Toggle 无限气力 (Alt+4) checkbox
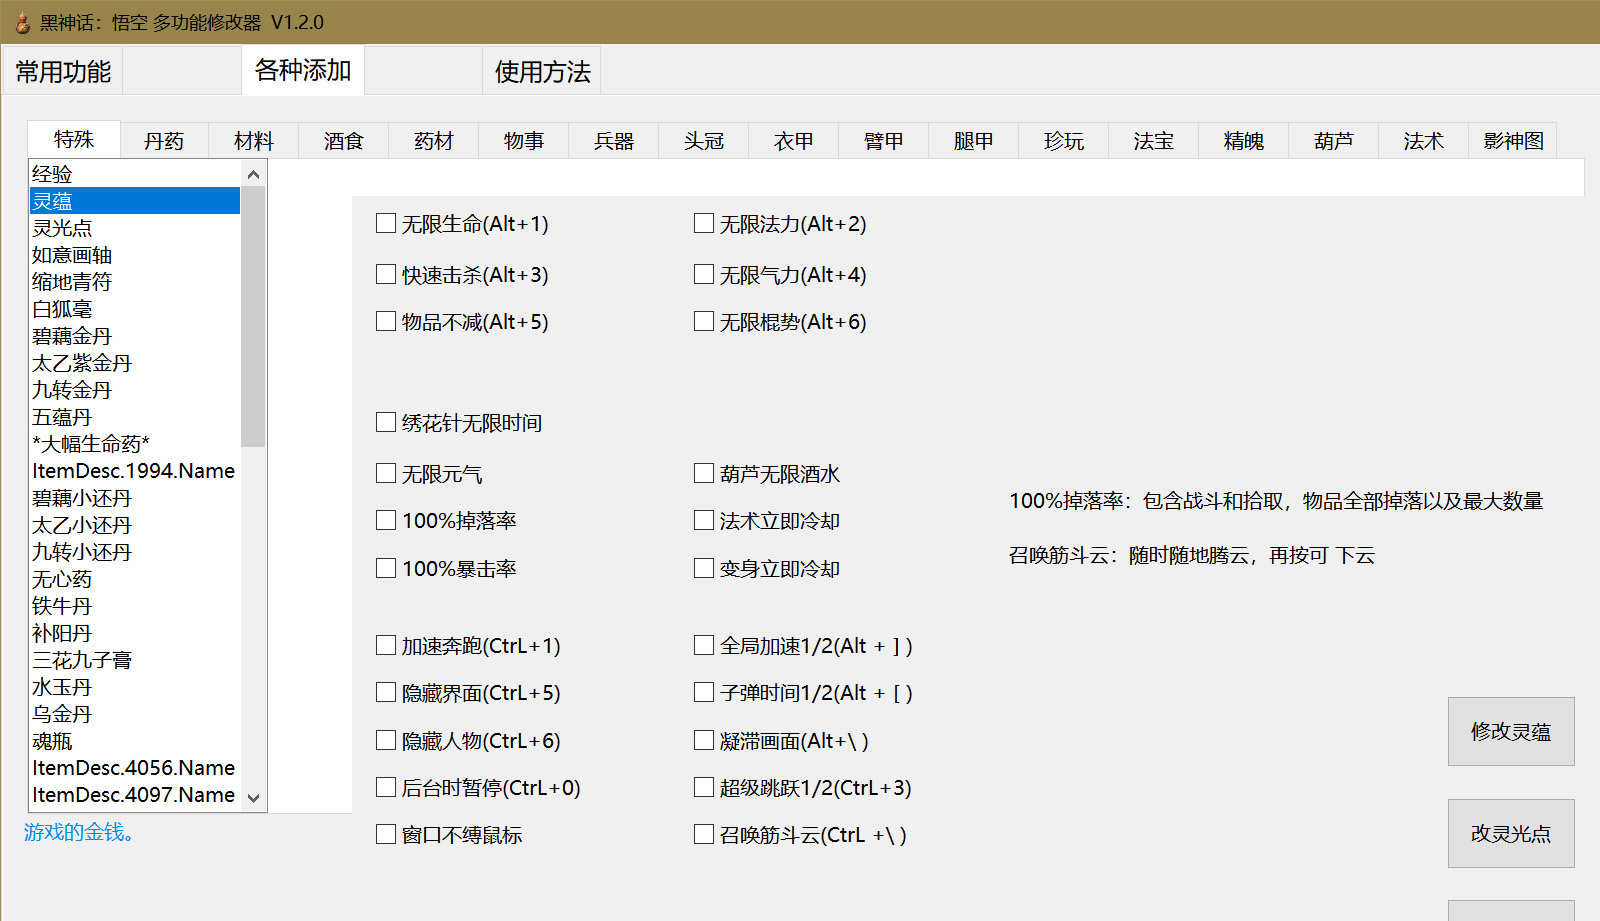Image resolution: width=1600 pixels, height=921 pixels. point(704,274)
